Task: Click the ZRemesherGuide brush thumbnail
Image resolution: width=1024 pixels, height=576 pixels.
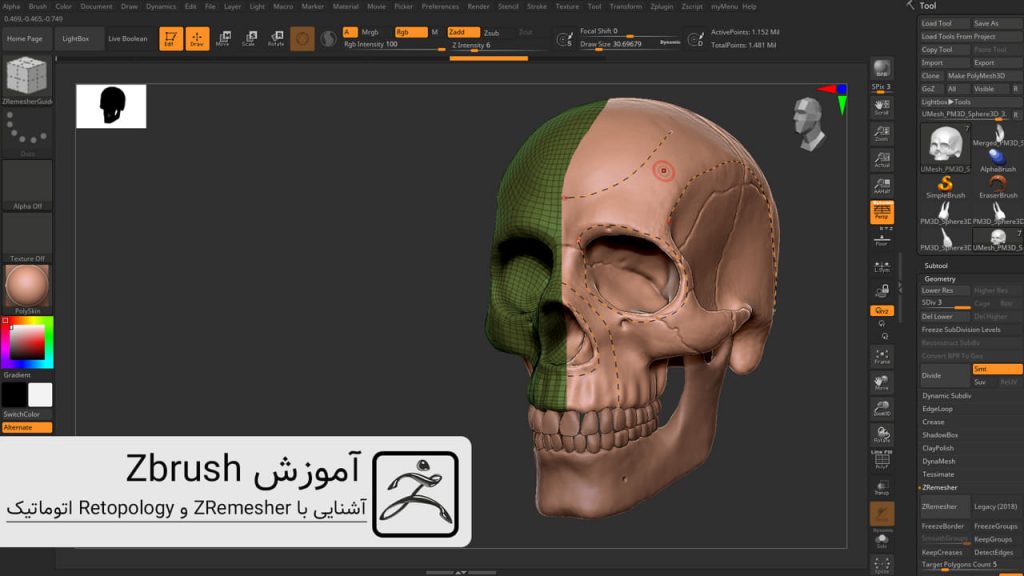Action: tap(27, 80)
